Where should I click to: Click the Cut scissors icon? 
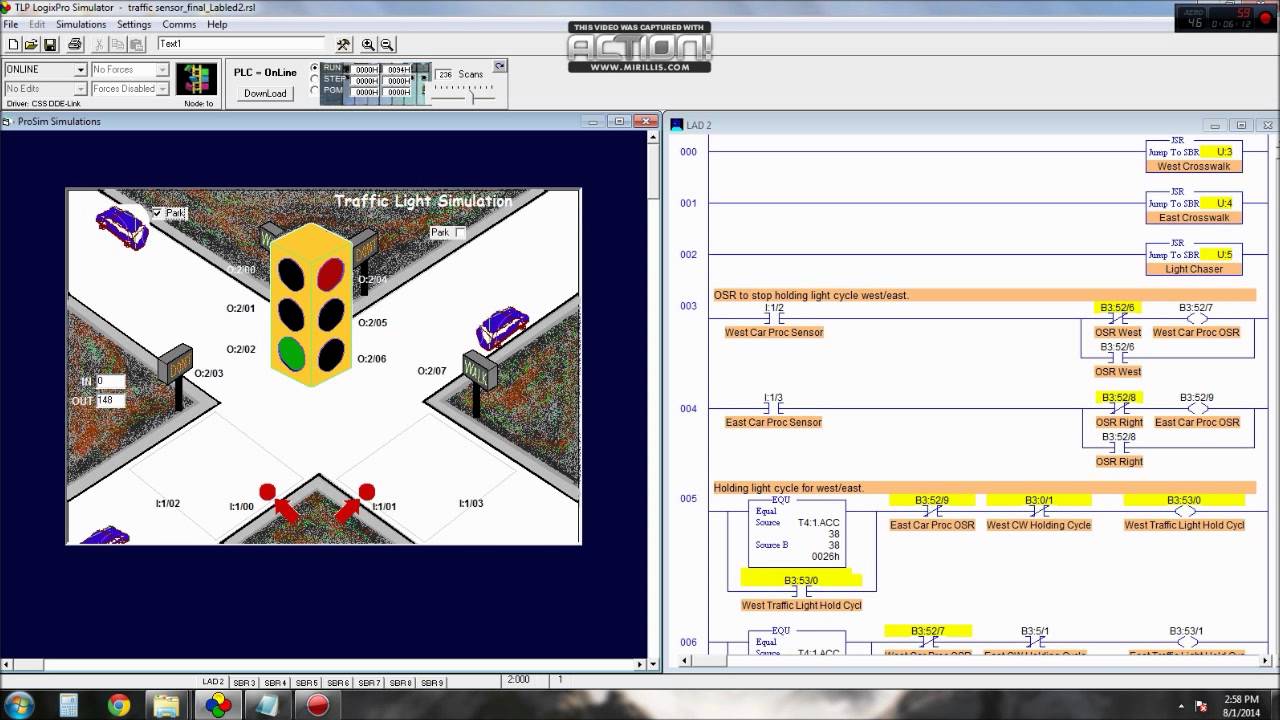click(x=99, y=44)
